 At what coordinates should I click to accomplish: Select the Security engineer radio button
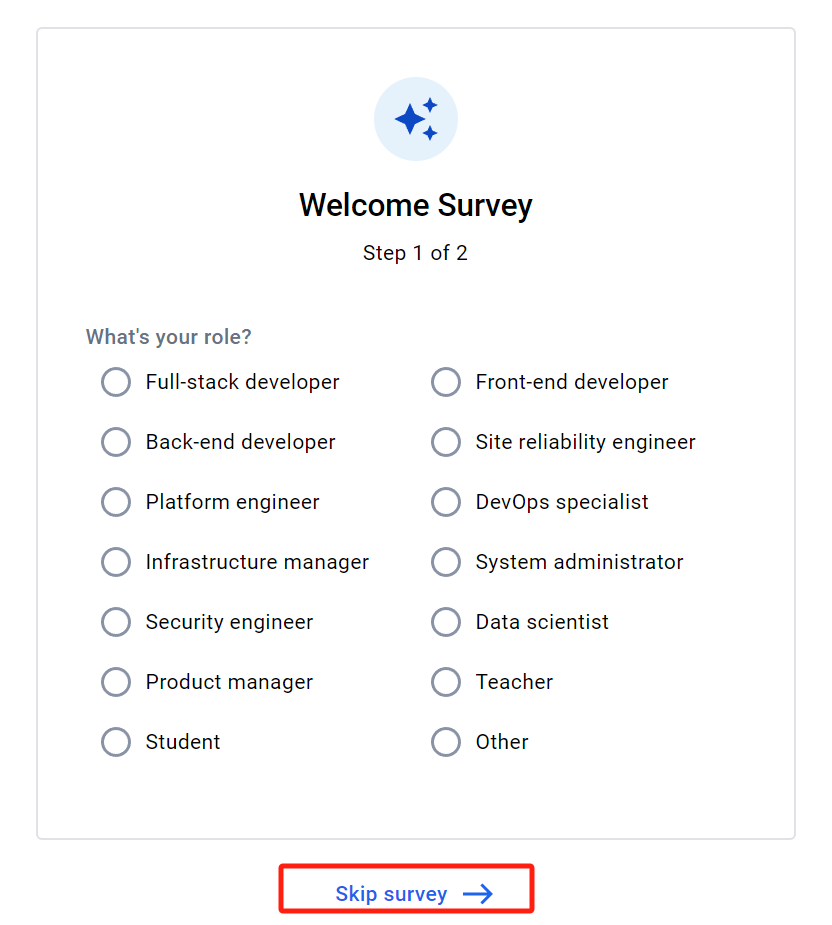tap(116, 622)
